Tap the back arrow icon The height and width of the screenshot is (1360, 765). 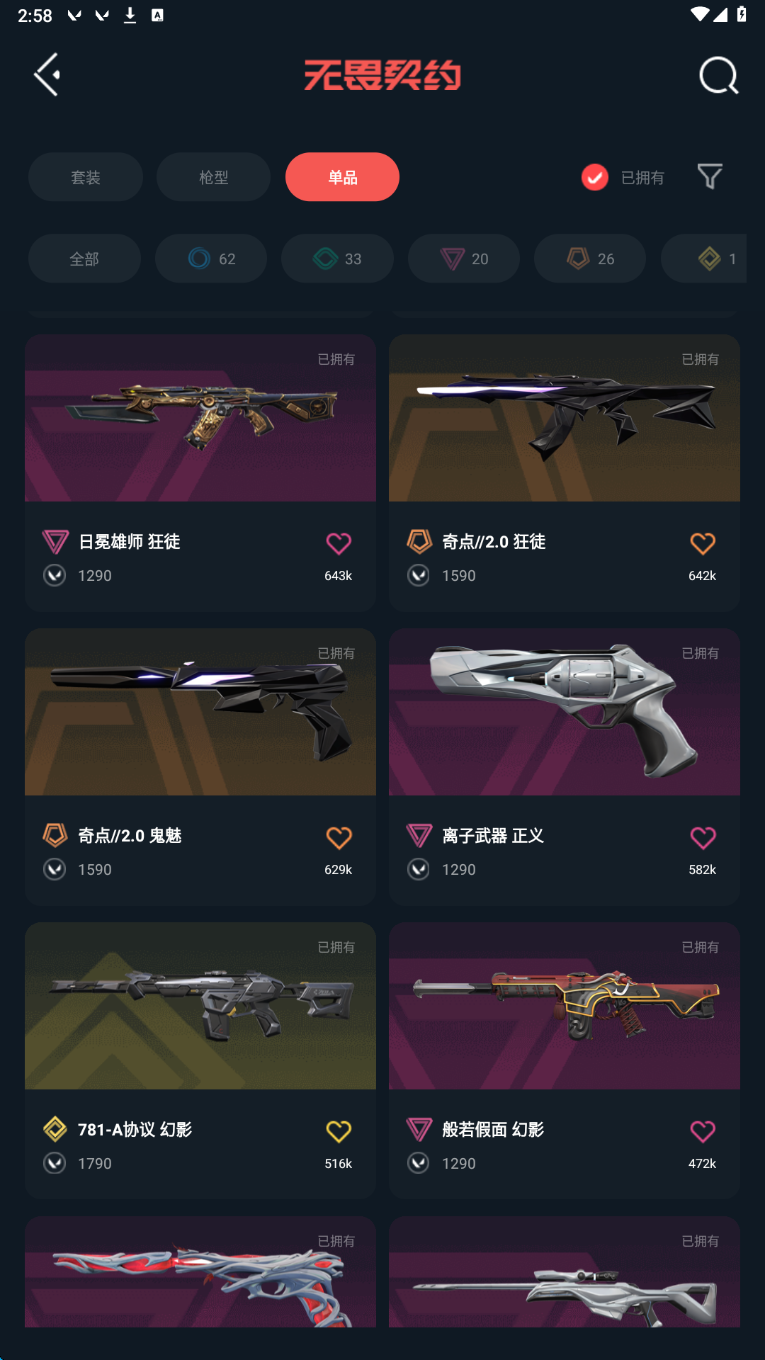pos(47,75)
